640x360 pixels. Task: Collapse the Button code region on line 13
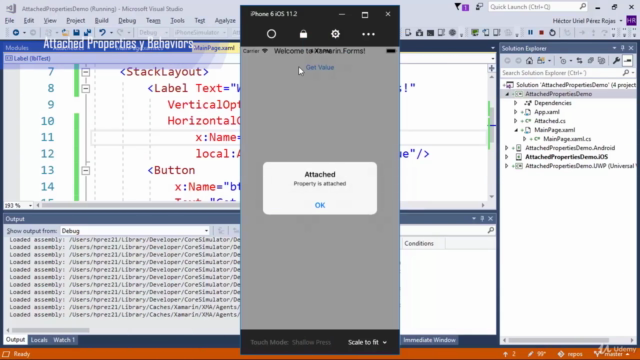pyautogui.click(x=85, y=171)
